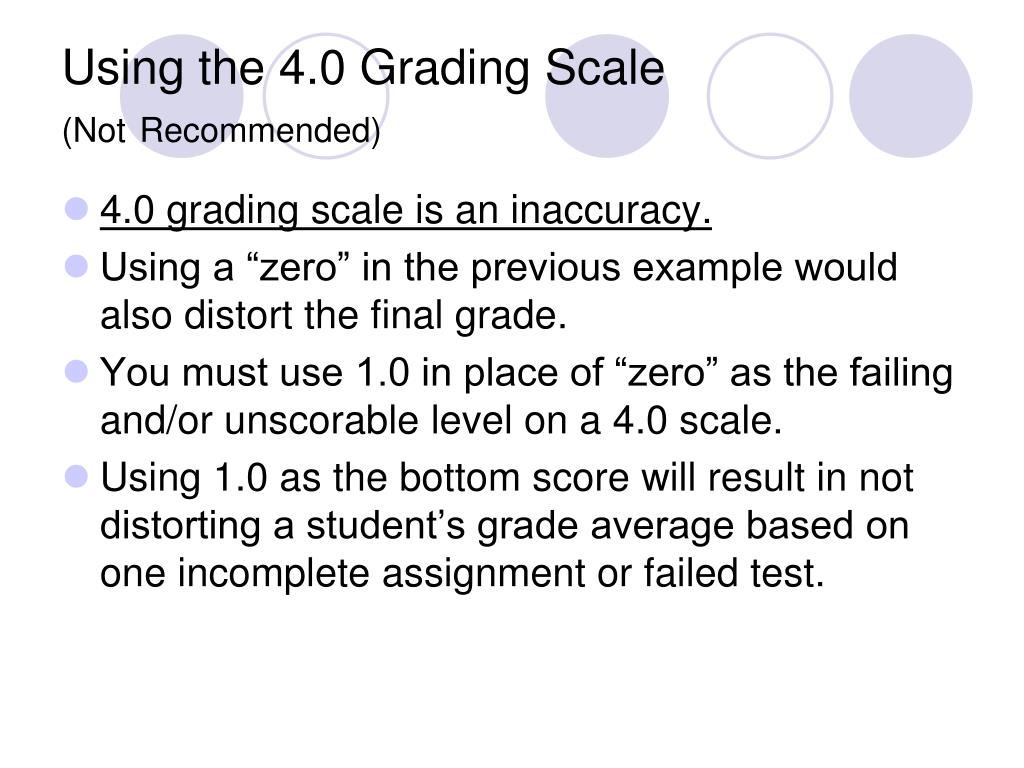Click the filled lavender circle behind the word 'Scale'
The height and width of the screenshot is (768, 1024).
607,96
